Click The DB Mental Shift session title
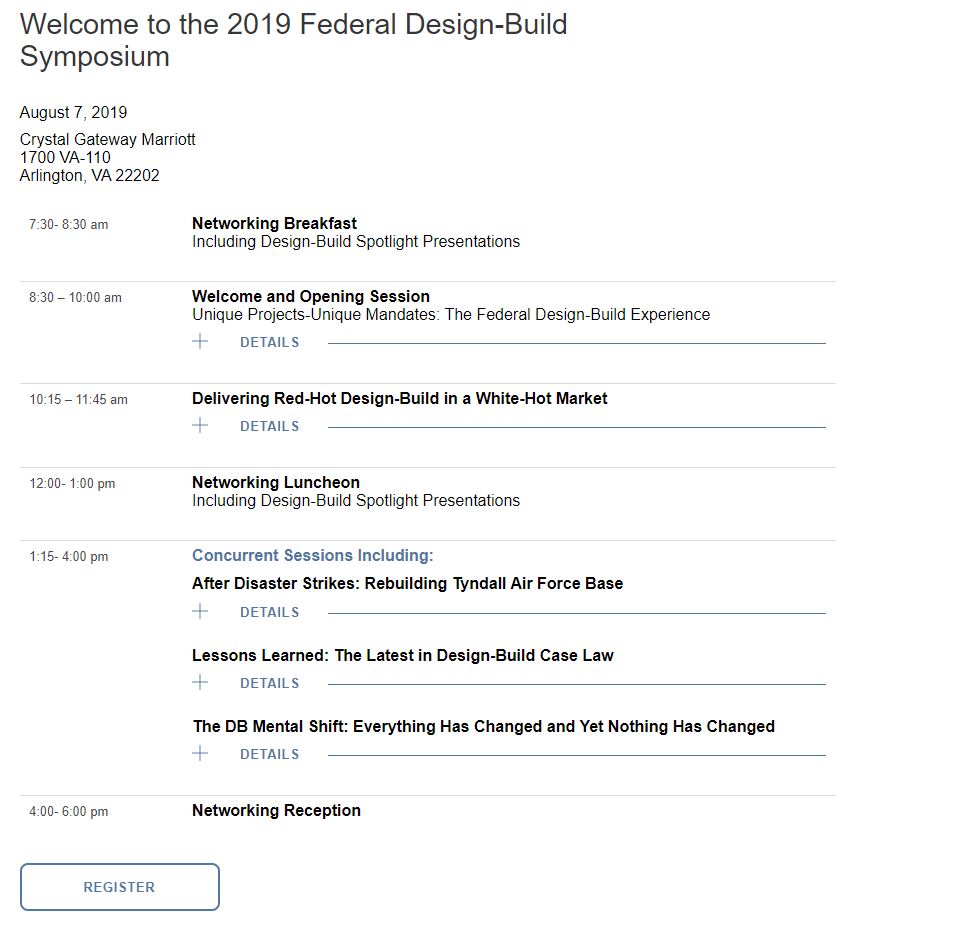960x928 pixels. [483, 727]
